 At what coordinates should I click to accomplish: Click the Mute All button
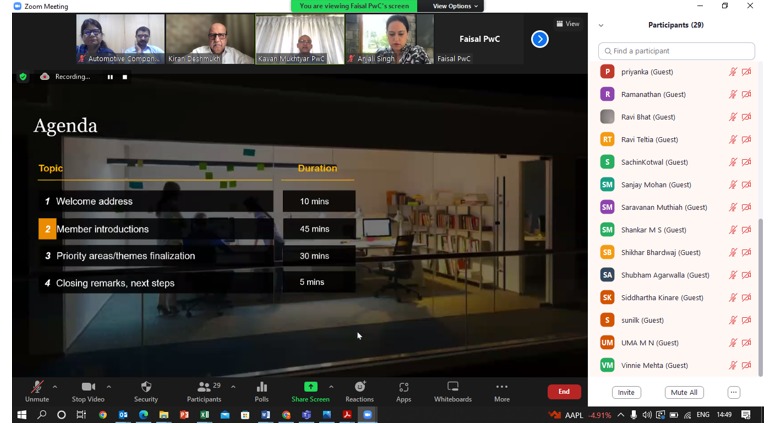click(684, 392)
